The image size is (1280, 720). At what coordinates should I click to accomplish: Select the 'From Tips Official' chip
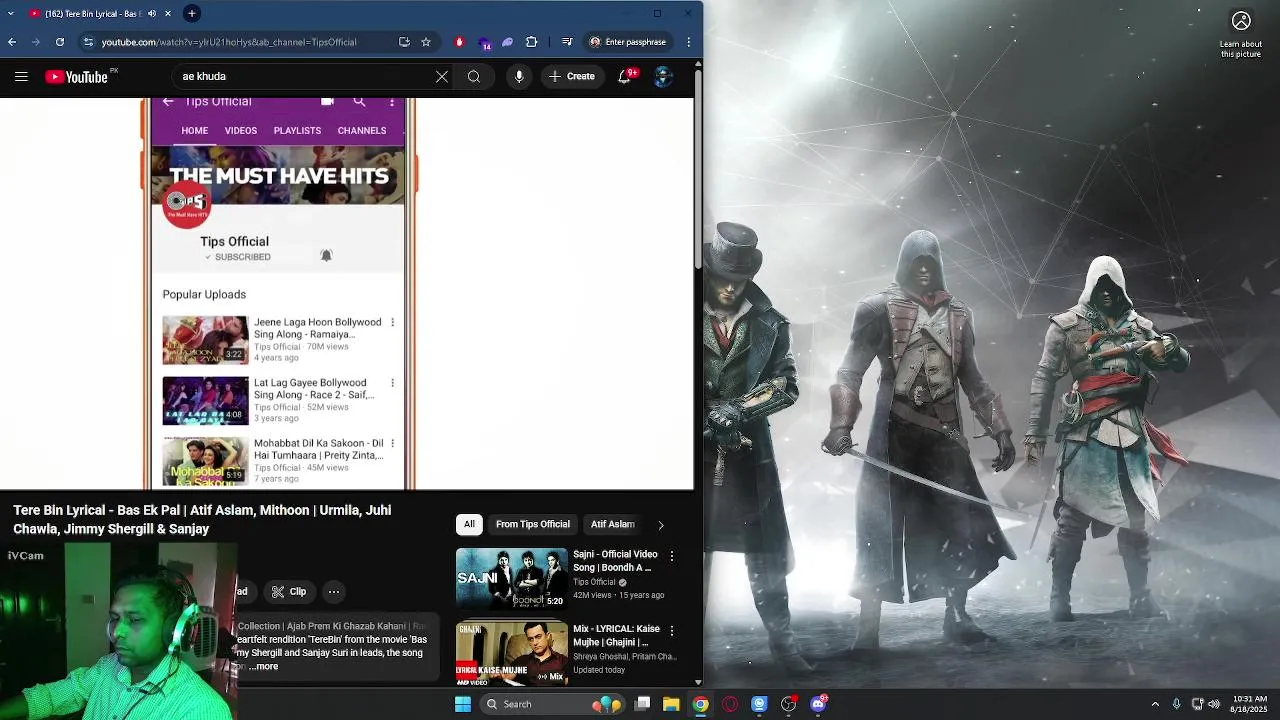tap(533, 524)
